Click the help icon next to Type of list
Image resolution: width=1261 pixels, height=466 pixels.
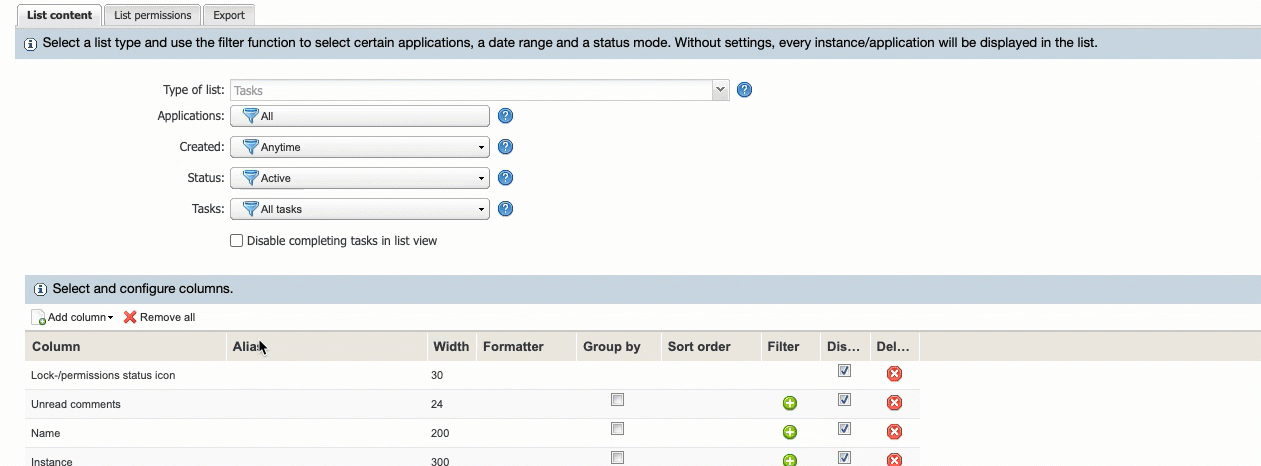tap(744, 90)
